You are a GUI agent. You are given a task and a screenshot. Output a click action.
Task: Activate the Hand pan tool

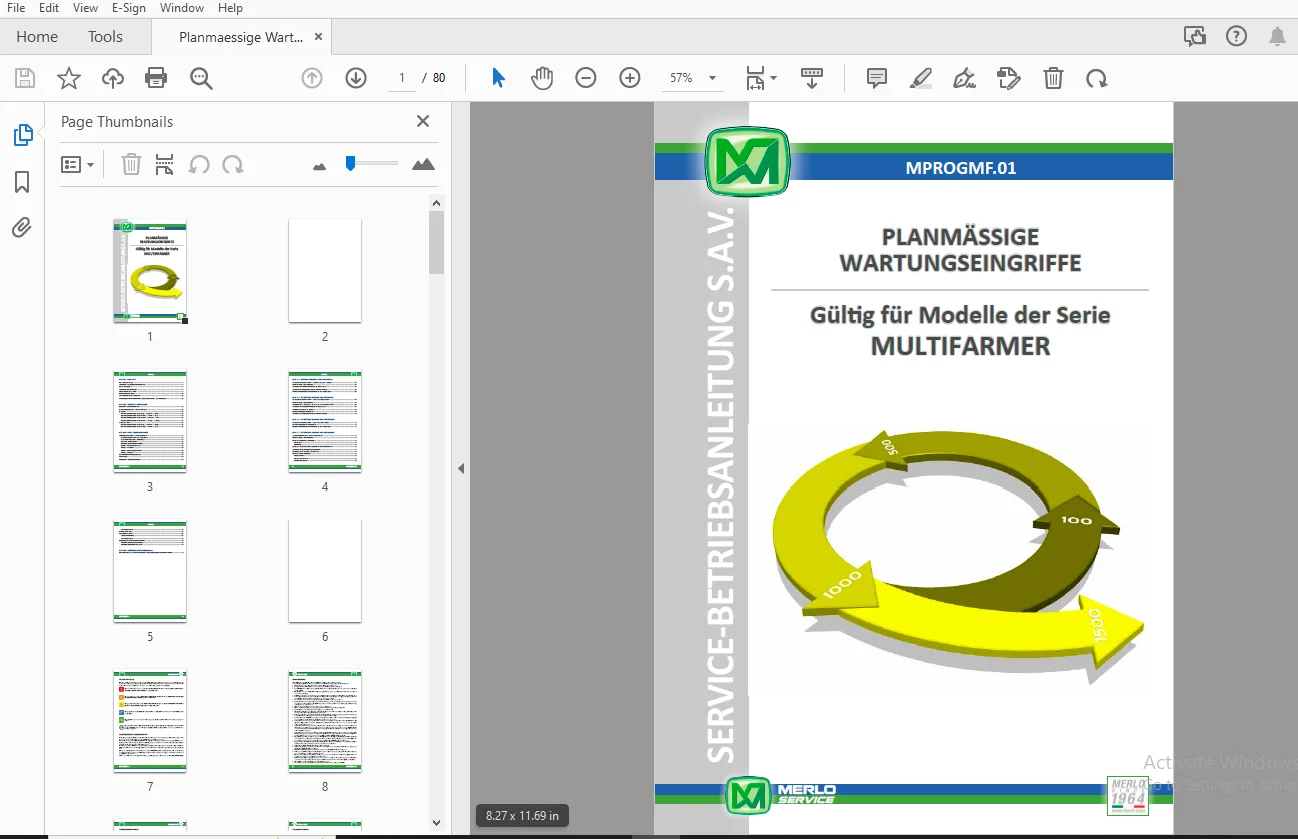[x=542, y=78]
